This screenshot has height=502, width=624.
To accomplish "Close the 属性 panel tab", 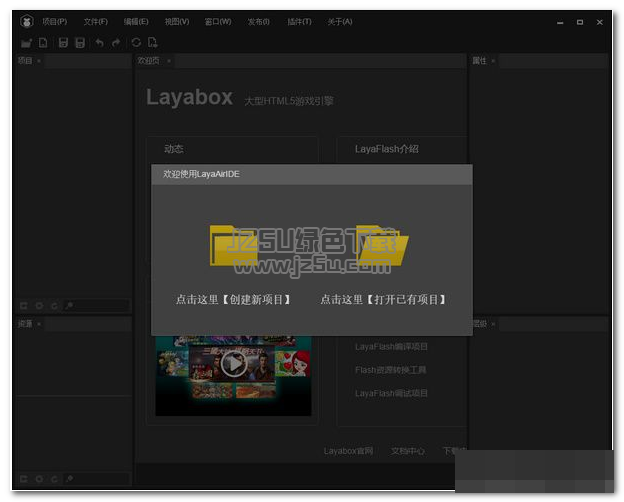I will (493, 61).
